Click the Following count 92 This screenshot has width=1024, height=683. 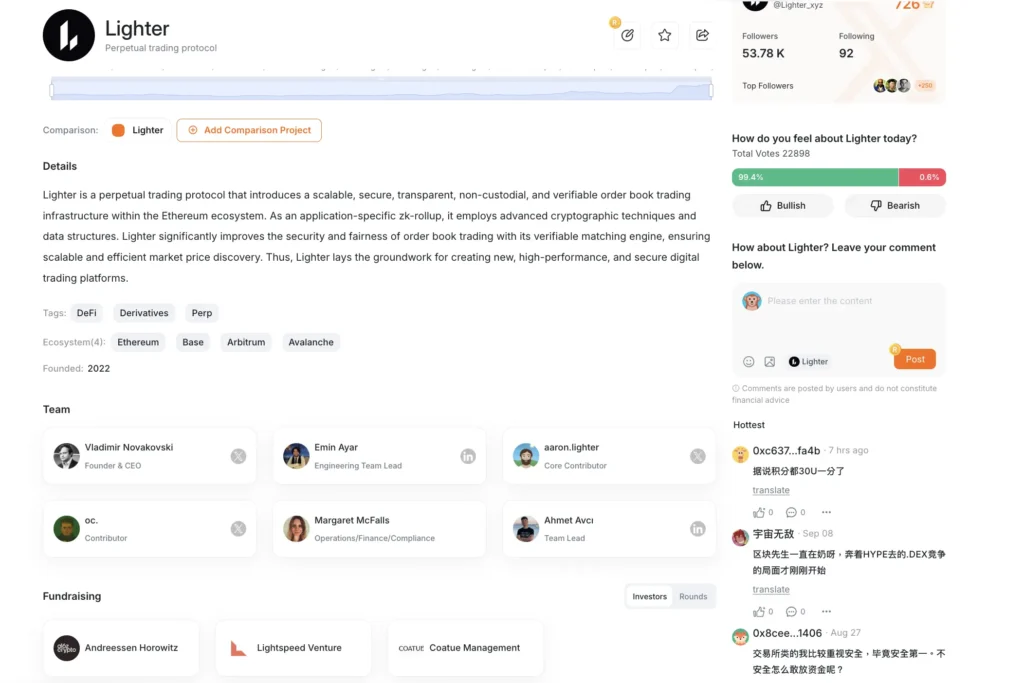[x=846, y=54]
